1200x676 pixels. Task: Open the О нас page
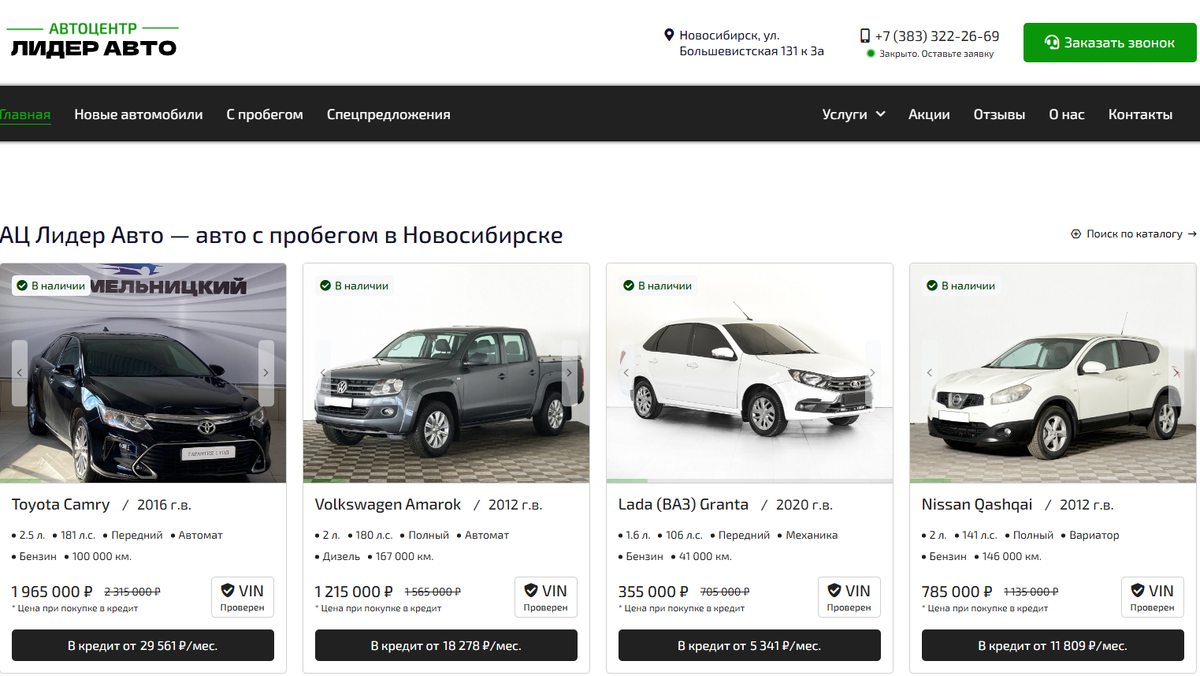coord(1066,114)
